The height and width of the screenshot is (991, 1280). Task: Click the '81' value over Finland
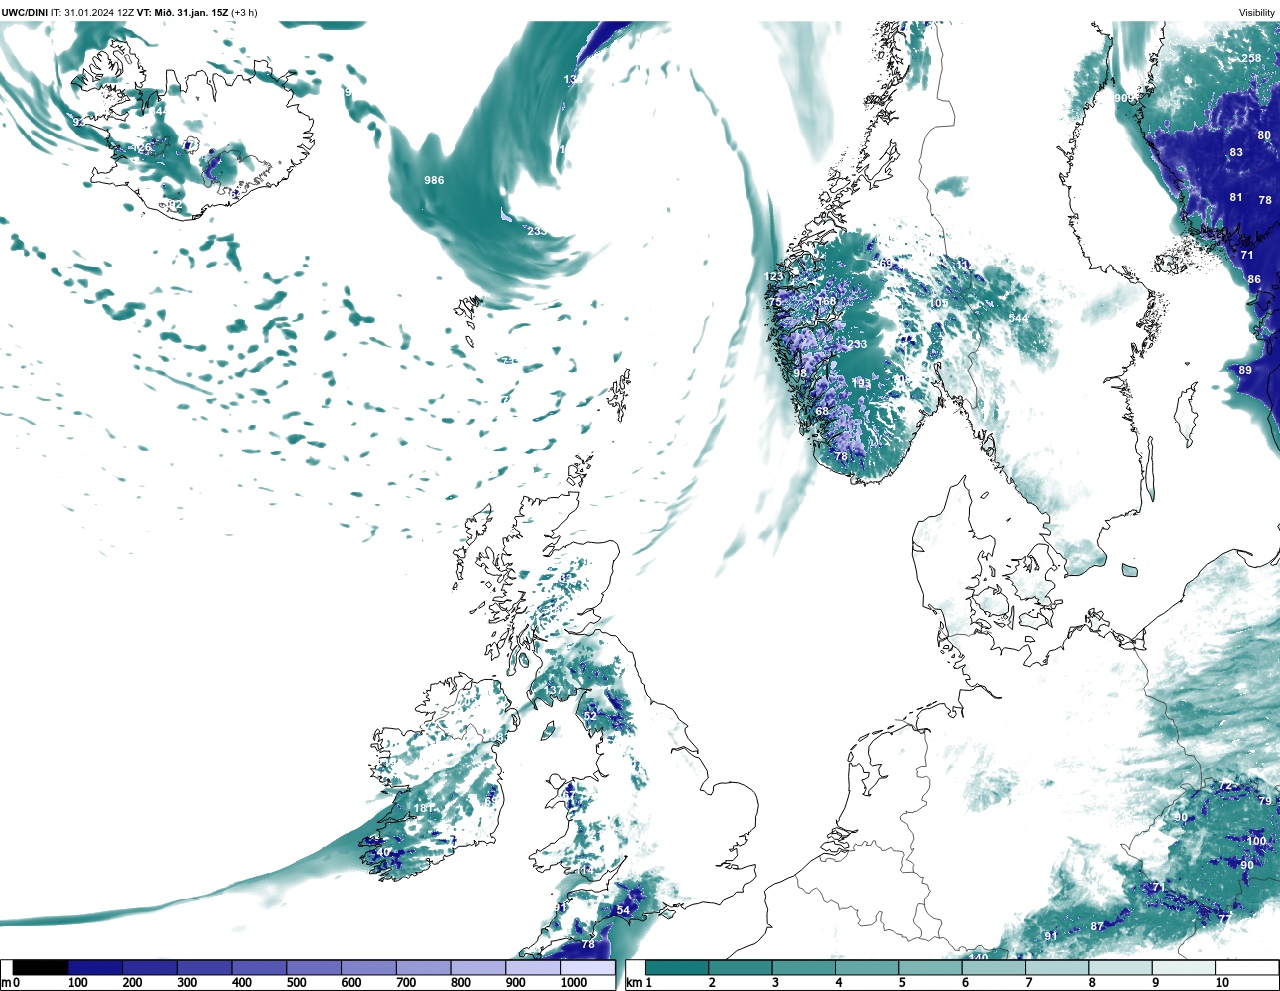pos(1236,197)
